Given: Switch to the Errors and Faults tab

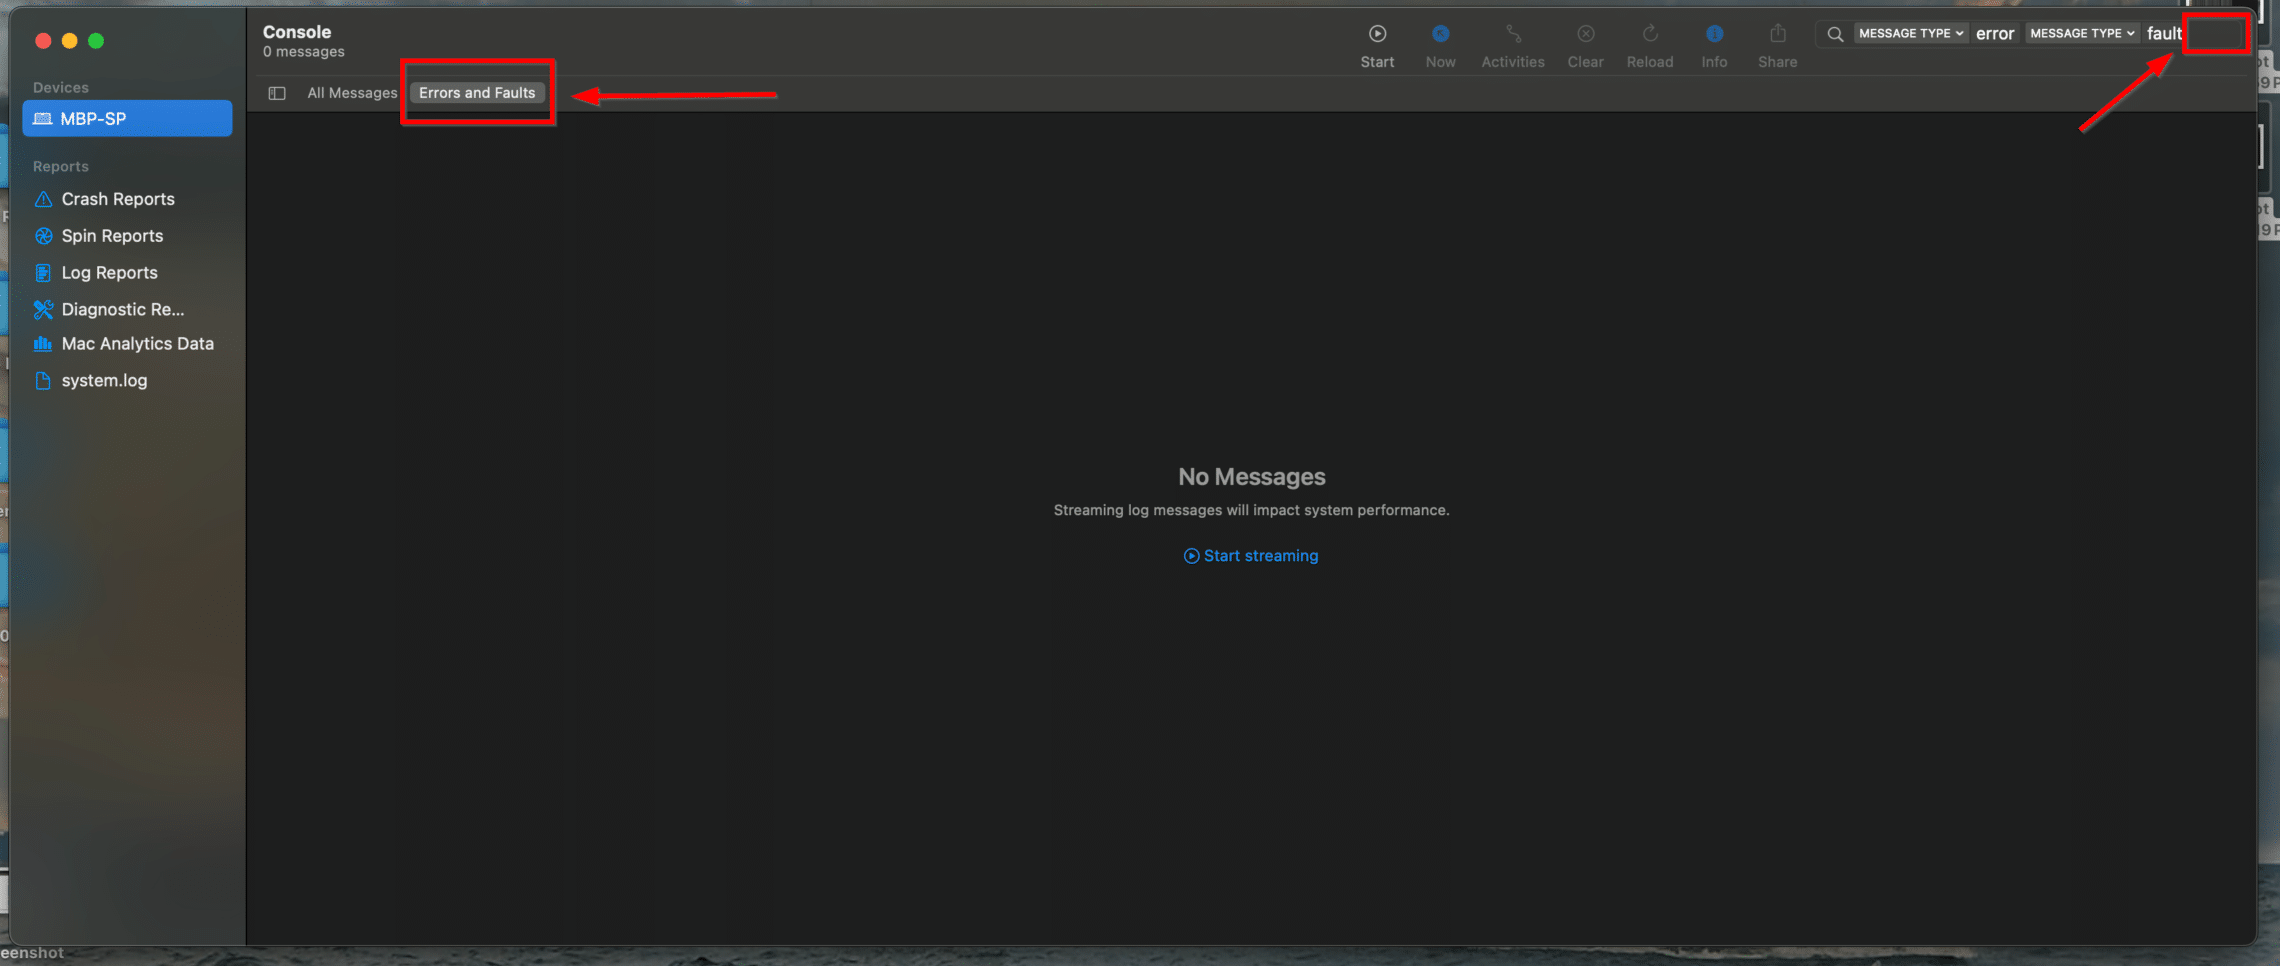Looking at the screenshot, I should [477, 92].
